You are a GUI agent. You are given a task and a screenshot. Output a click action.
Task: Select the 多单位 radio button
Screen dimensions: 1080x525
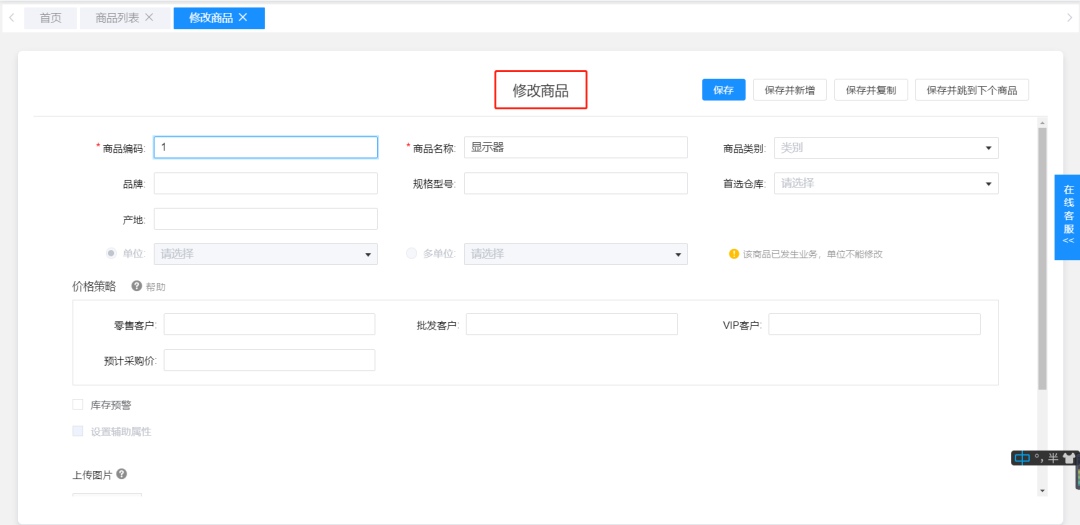pyautogui.click(x=411, y=254)
